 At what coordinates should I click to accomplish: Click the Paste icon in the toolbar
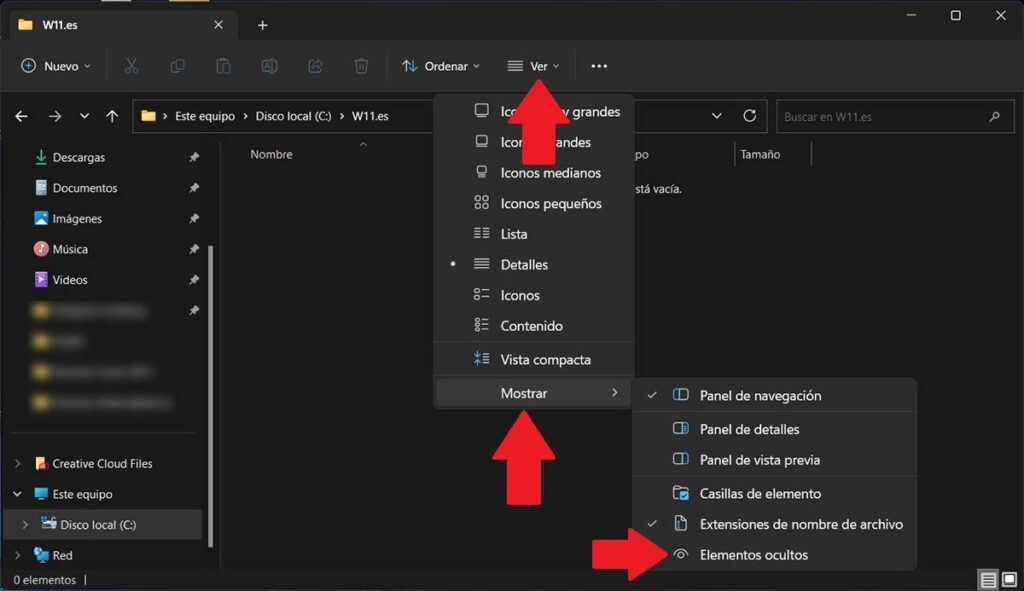click(x=223, y=65)
